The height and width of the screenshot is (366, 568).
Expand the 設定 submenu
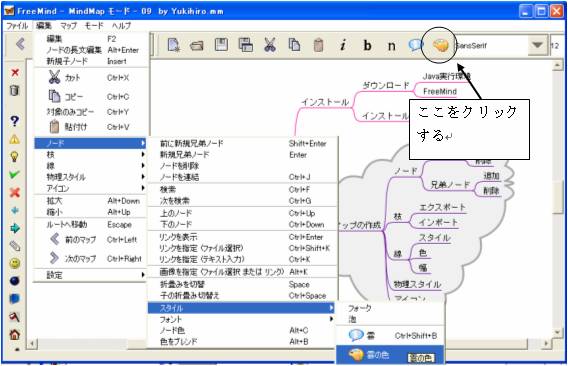(90, 275)
